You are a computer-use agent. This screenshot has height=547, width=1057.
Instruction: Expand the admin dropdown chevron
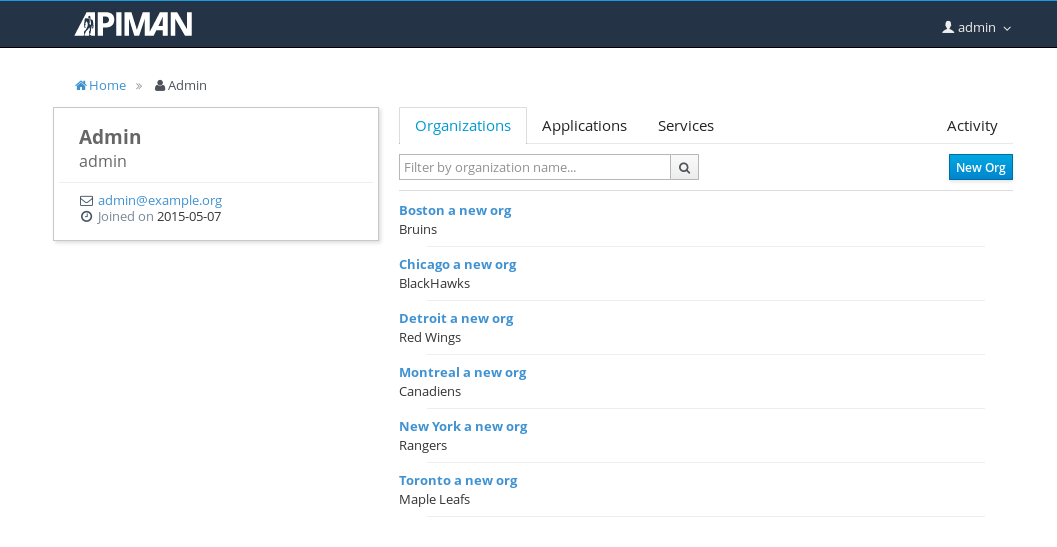point(1007,28)
